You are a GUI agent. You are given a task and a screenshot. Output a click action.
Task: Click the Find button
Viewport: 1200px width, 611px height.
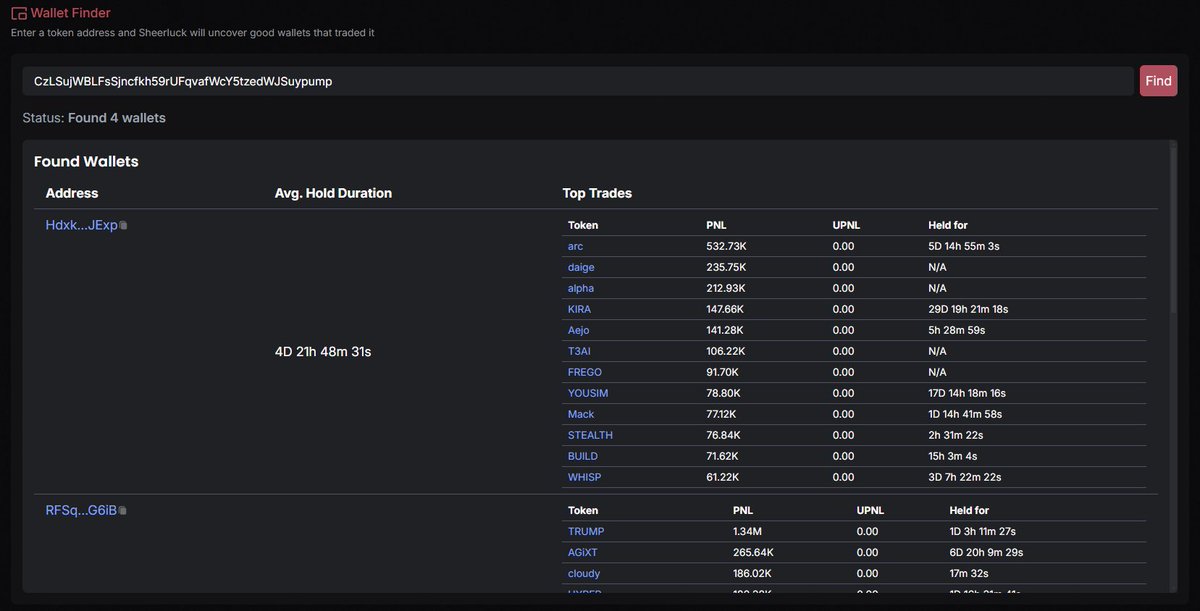tap(1158, 81)
